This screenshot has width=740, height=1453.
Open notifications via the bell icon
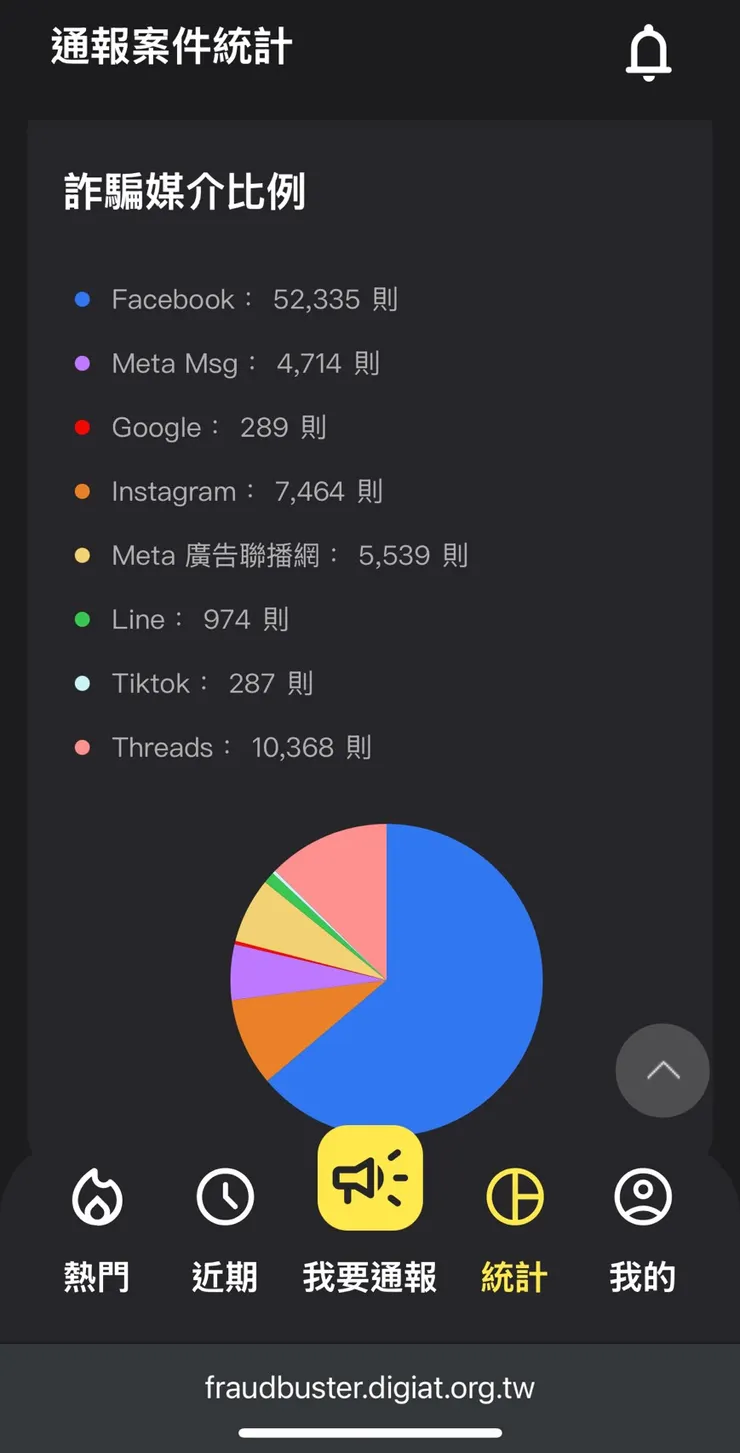(x=648, y=52)
